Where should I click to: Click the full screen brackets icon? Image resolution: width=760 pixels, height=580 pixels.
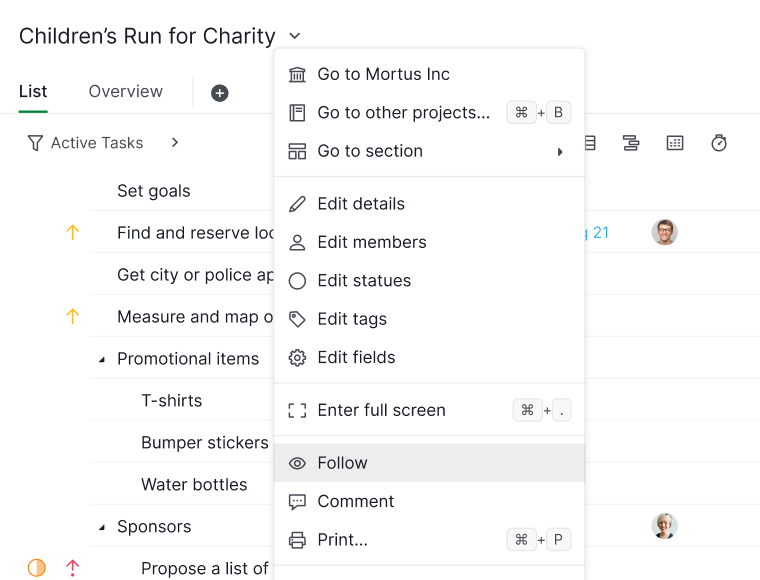point(297,410)
